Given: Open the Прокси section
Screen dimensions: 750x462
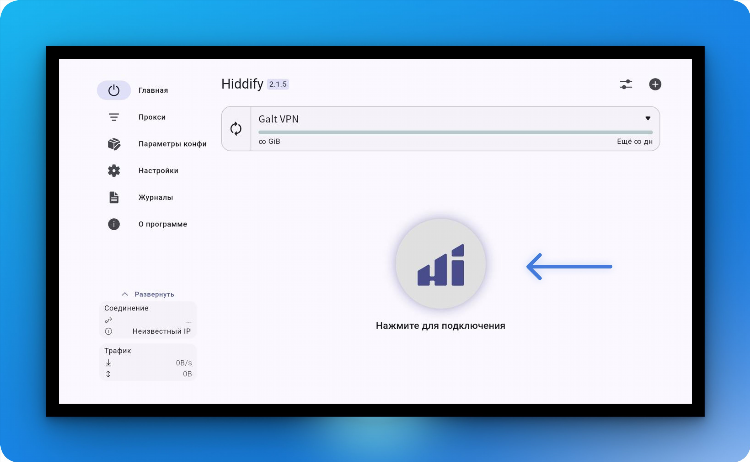Looking at the screenshot, I should click(x=152, y=117).
